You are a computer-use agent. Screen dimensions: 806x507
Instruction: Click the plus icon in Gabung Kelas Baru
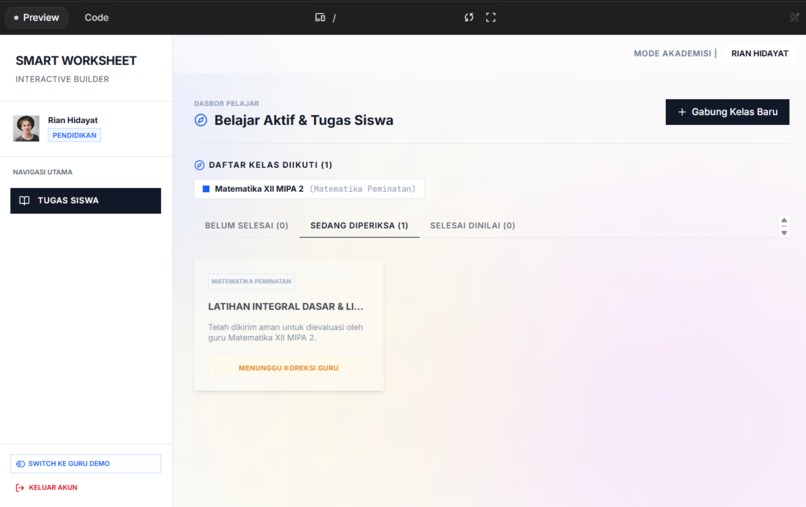coord(682,112)
